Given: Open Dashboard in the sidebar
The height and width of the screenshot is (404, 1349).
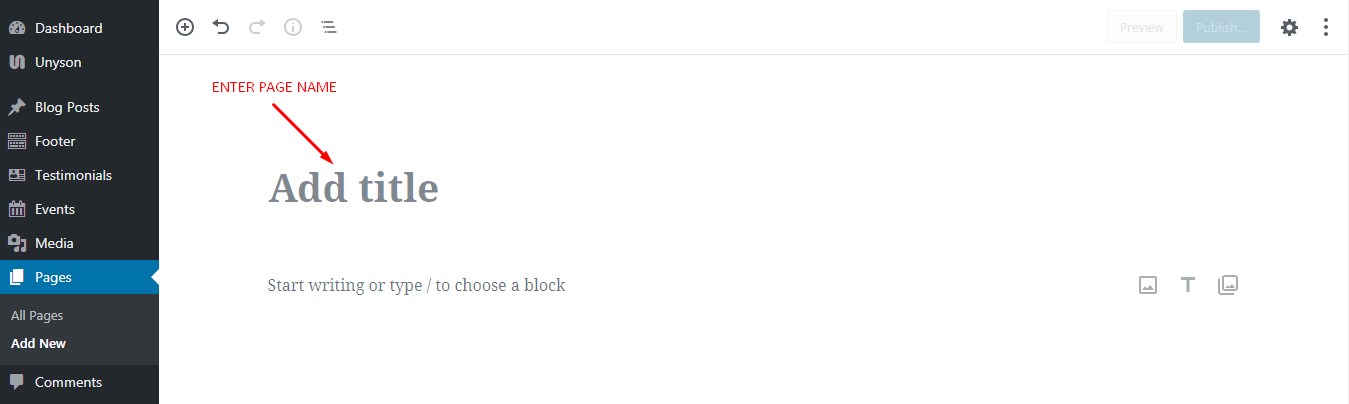Looking at the screenshot, I should (68, 28).
